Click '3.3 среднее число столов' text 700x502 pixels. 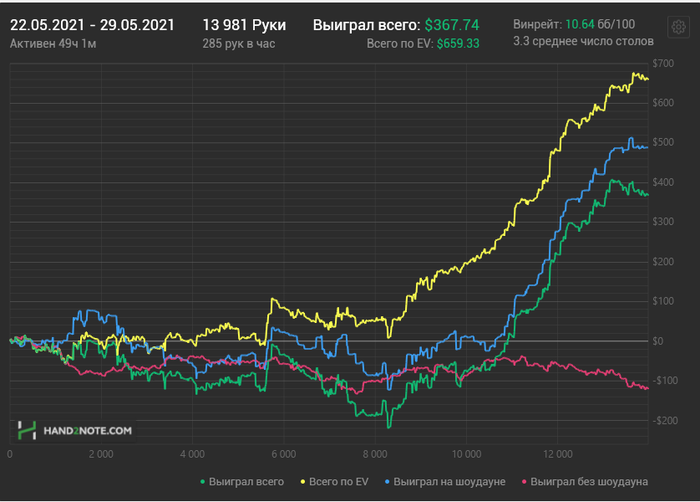pos(583,42)
